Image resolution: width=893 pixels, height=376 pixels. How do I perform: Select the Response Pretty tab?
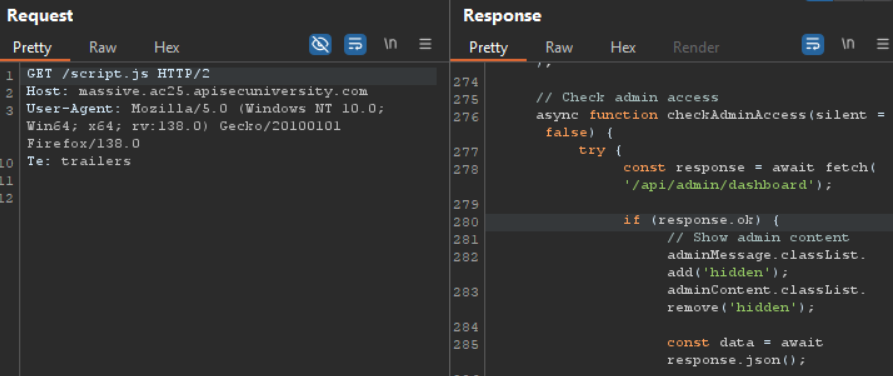click(x=489, y=47)
